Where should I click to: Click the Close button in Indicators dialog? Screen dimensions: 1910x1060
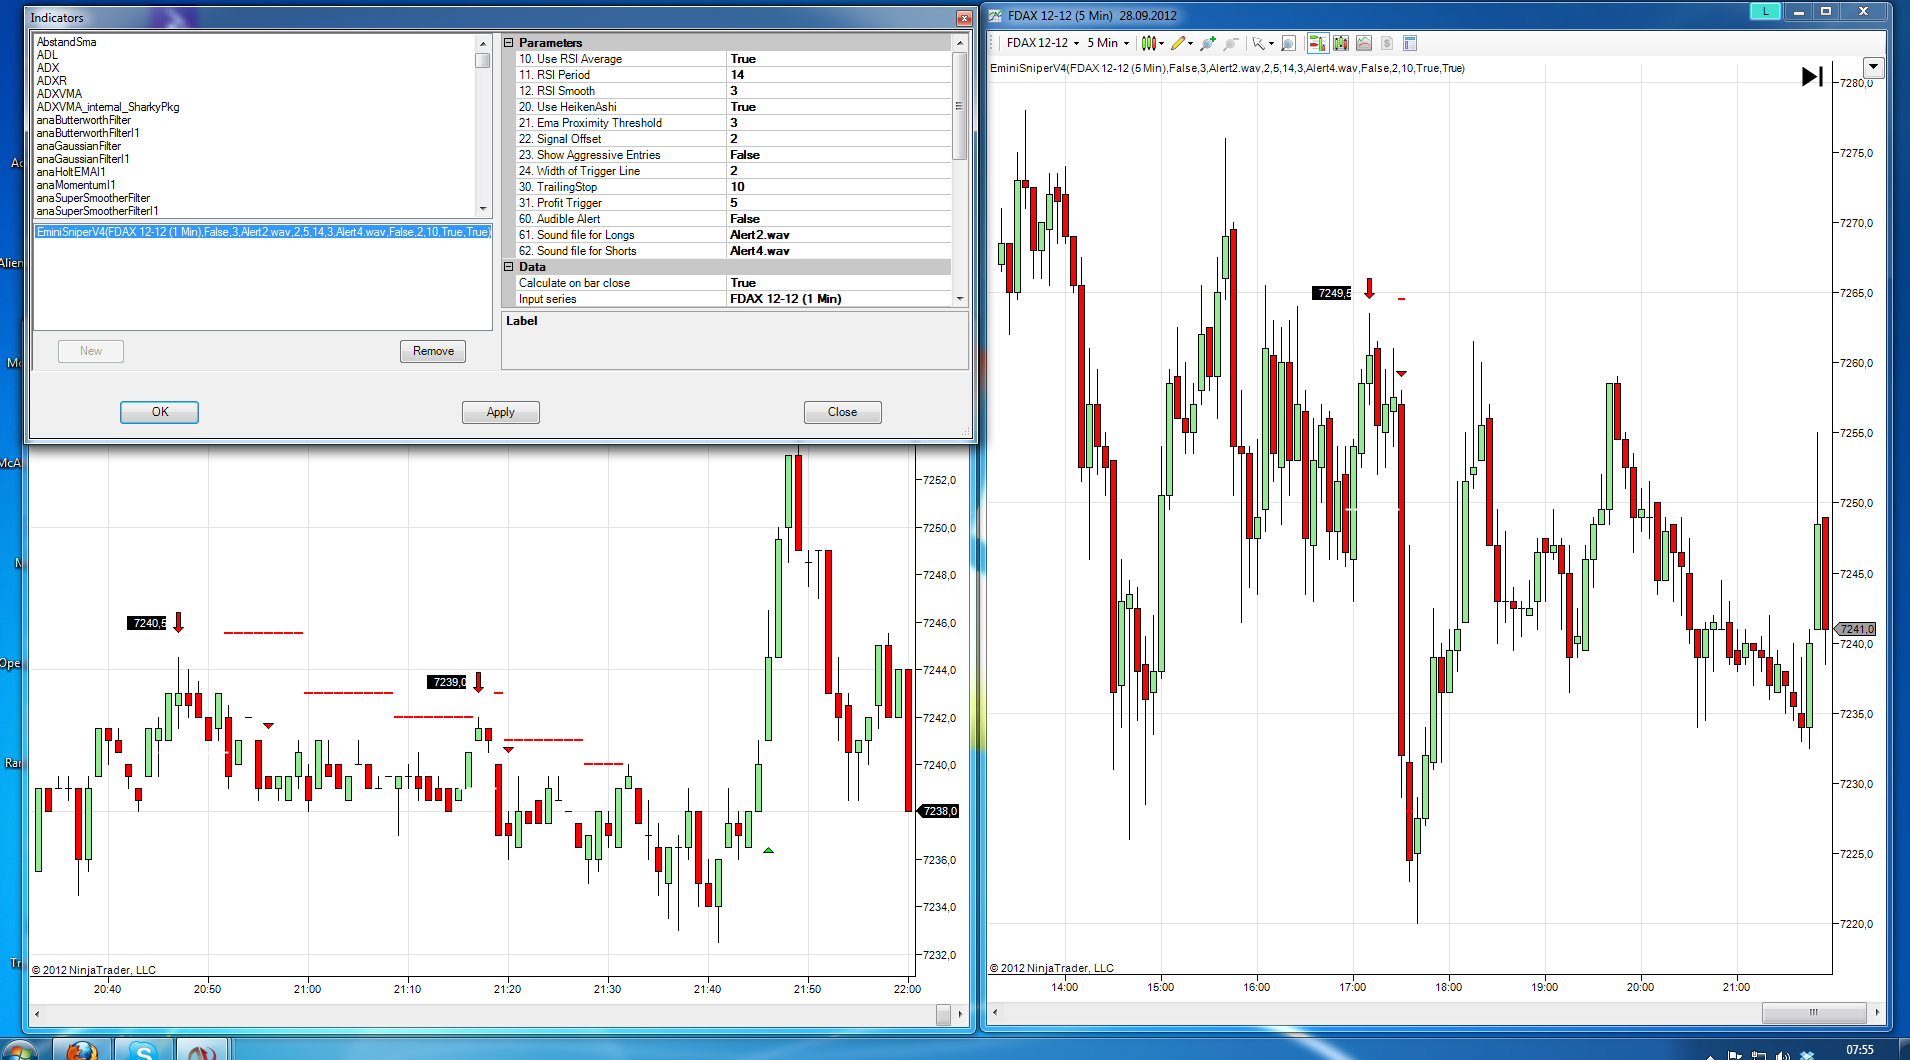coord(843,412)
